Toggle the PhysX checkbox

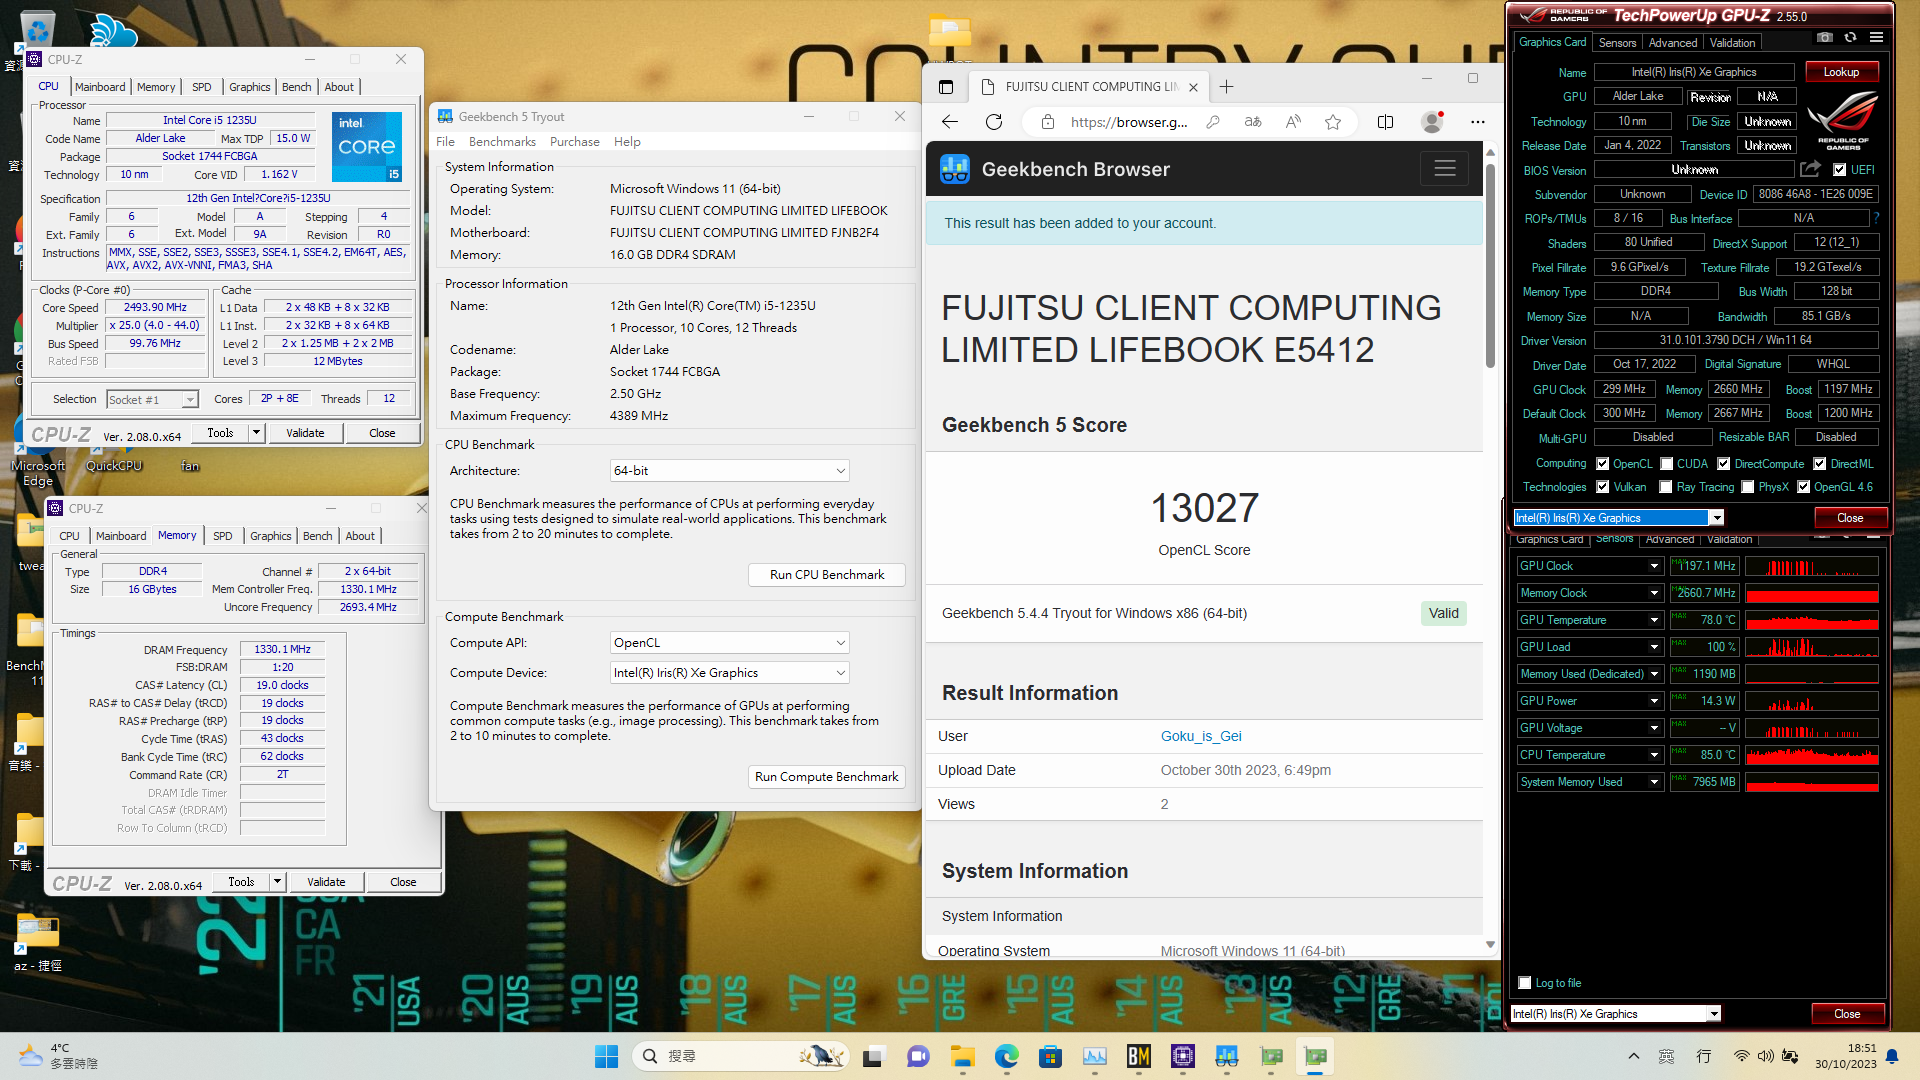coord(1748,487)
